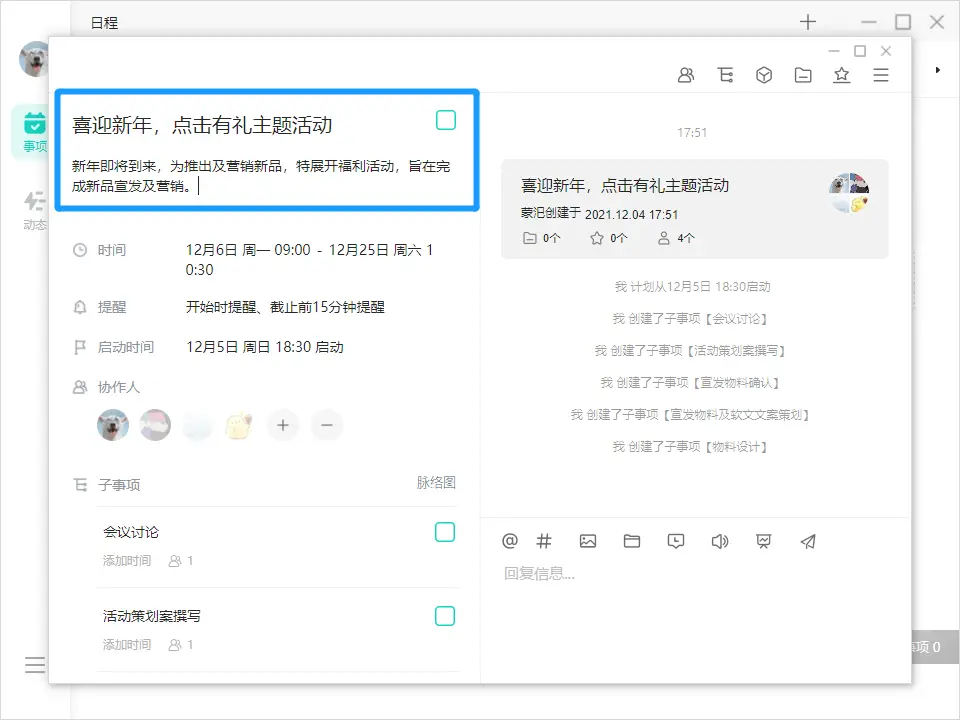Viewport: 960px width, 720px height.
Task: Open 事项 in left sidebar
Action: [33, 132]
